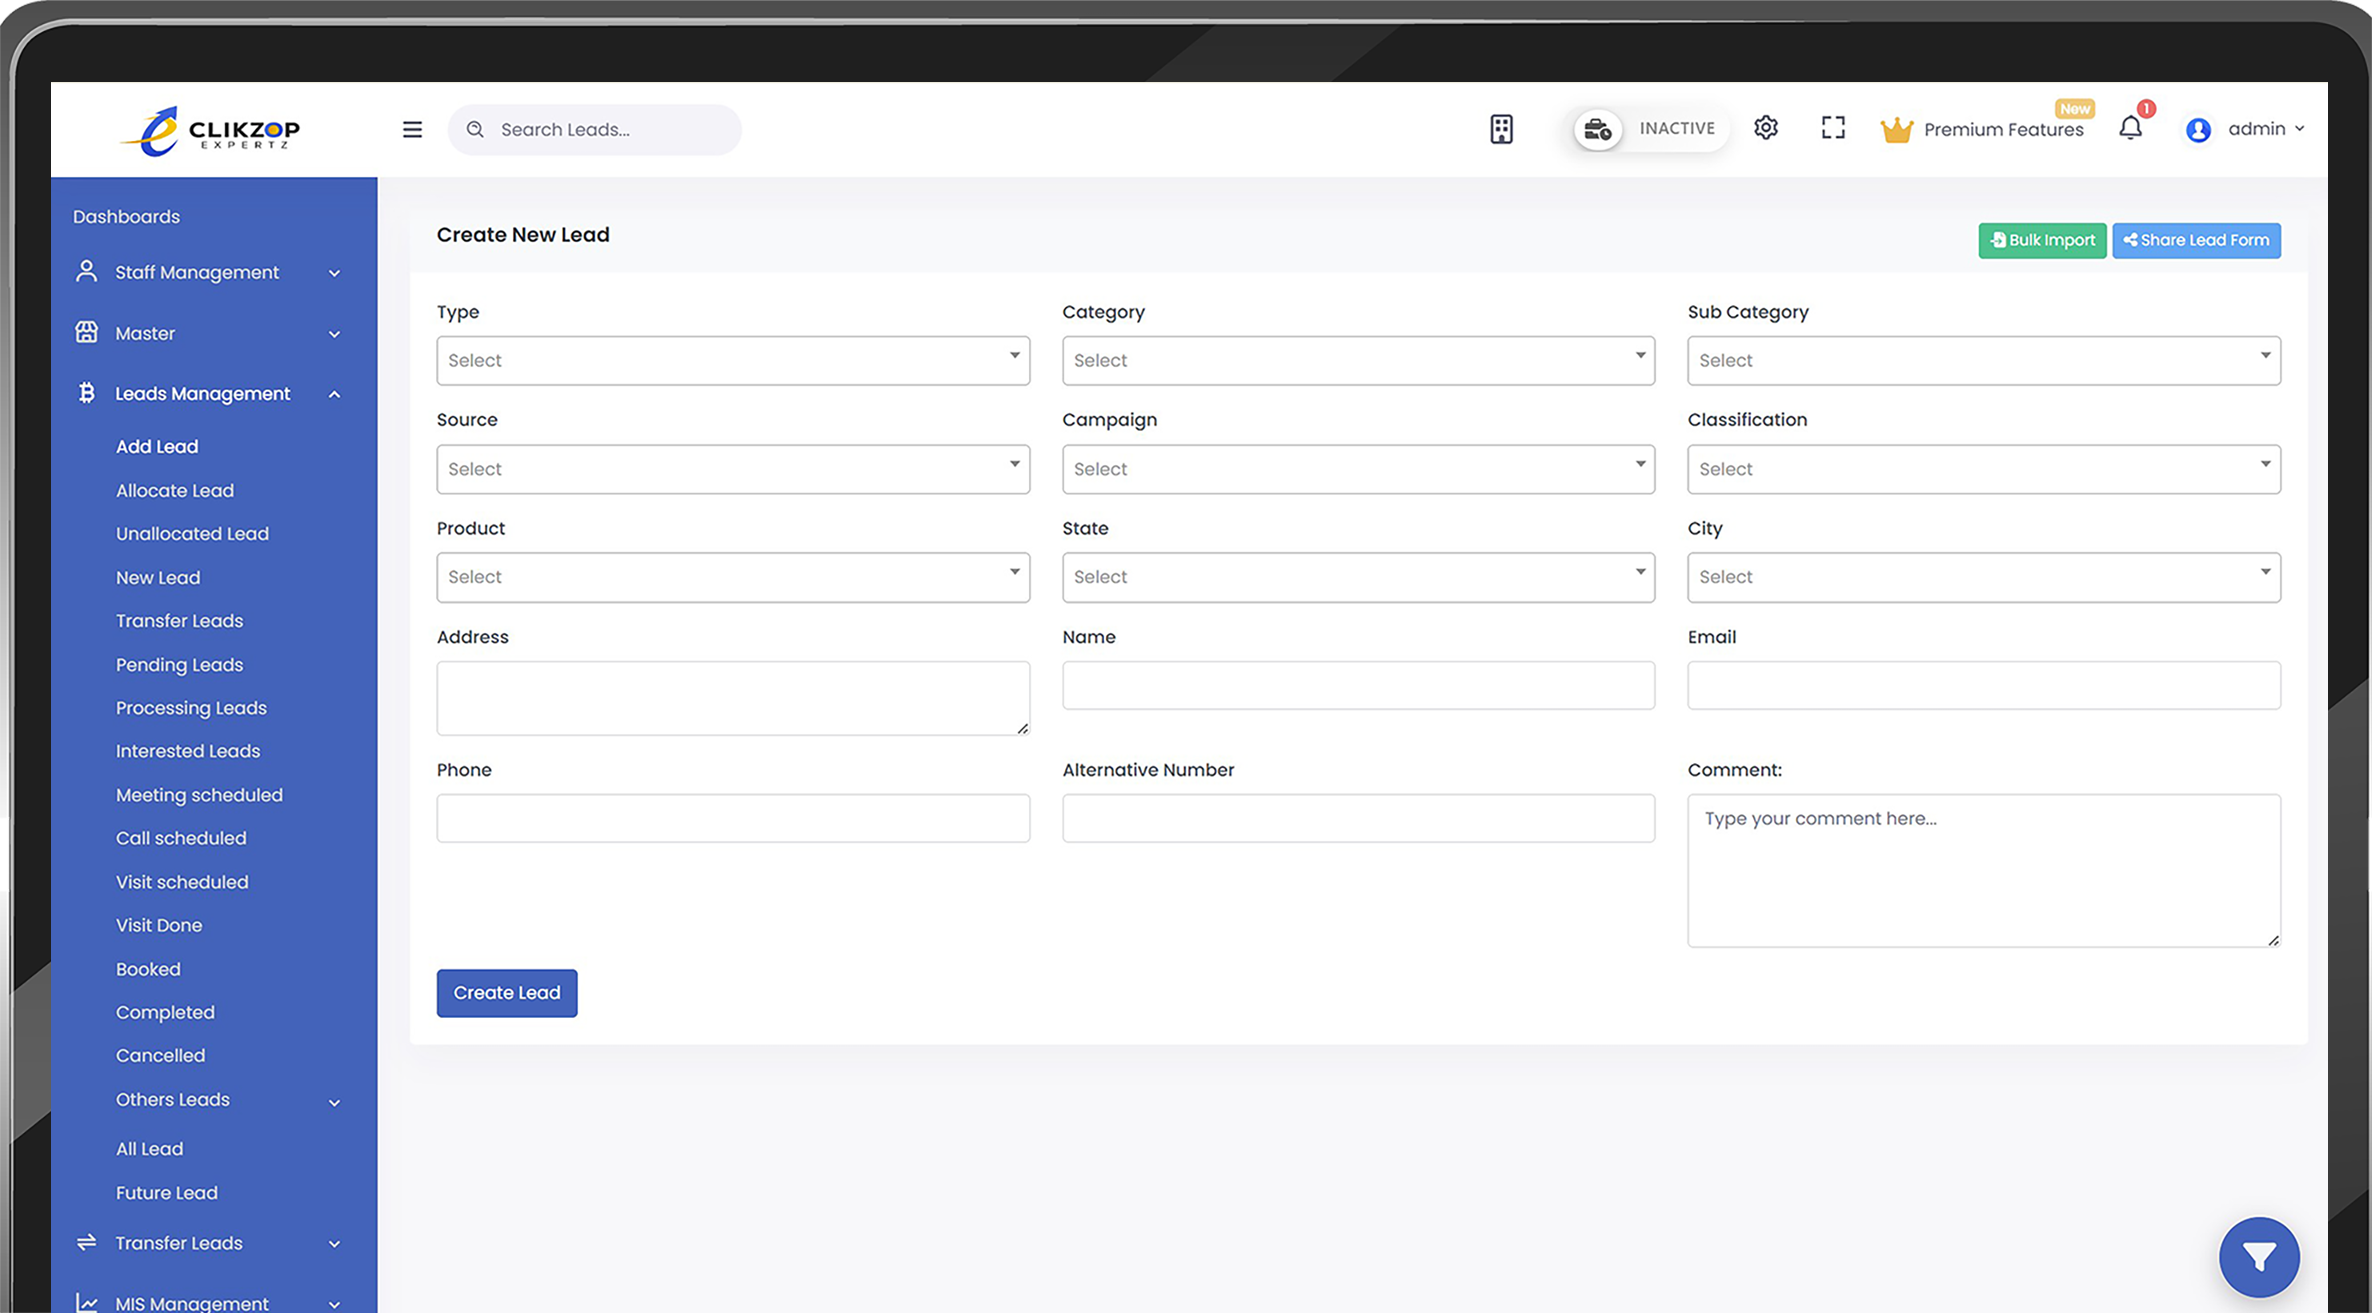Select New Lead in the sidebar
Screen dimensions: 2372x1313
[158, 577]
